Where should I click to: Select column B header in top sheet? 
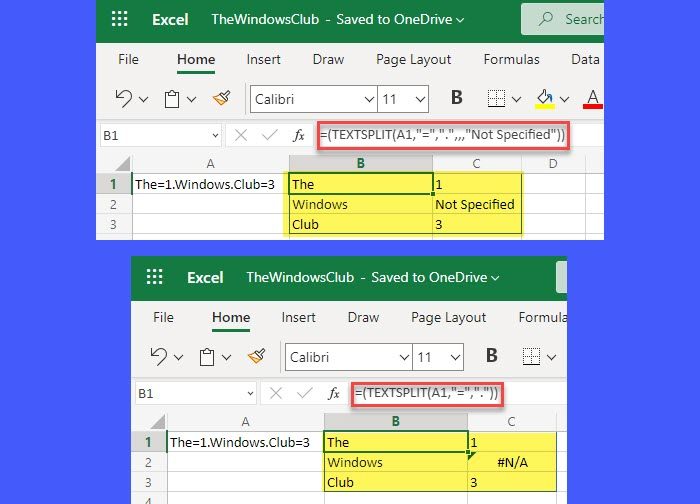click(x=361, y=163)
